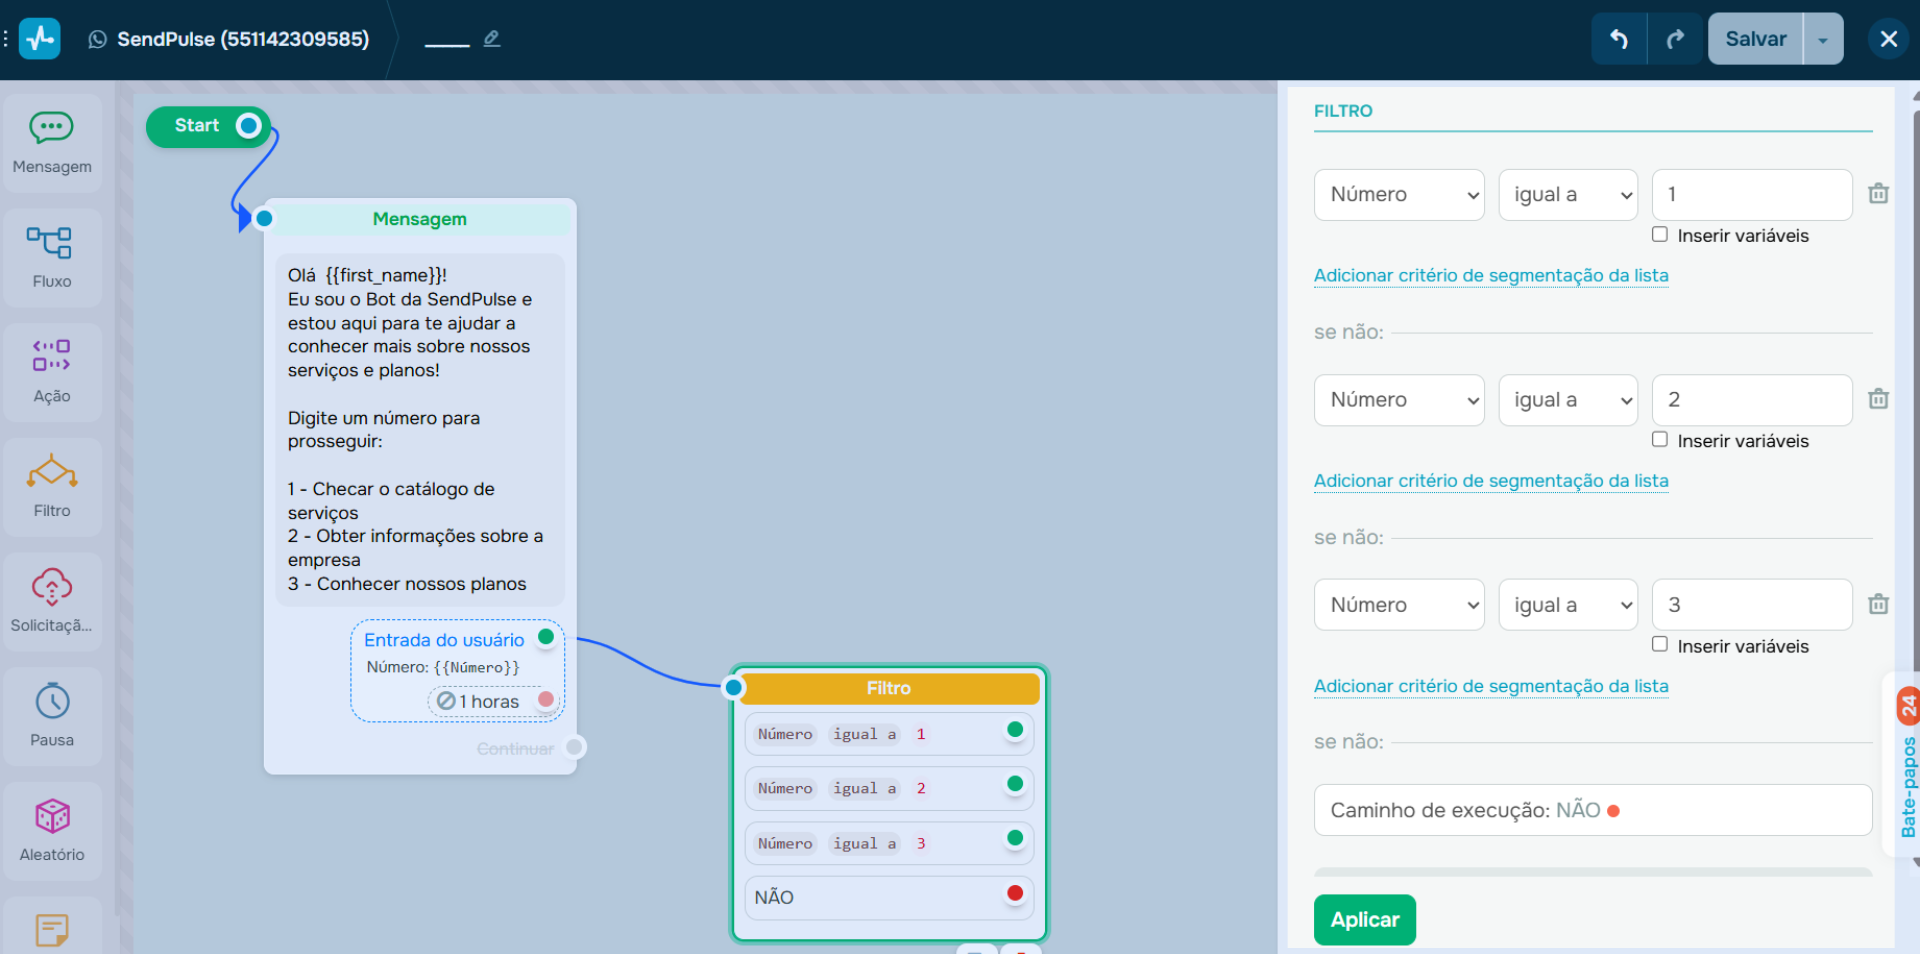
Task: Open first condition igual a operator dropdown
Action: (x=1568, y=194)
